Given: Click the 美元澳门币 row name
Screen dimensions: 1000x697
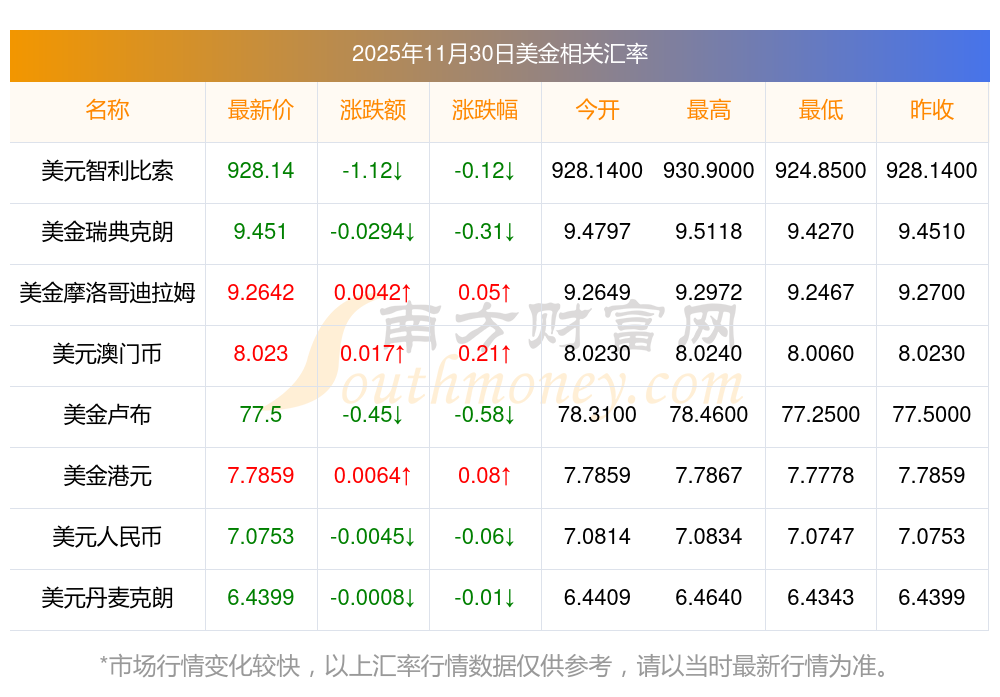Looking at the screenshot, I should point(107,354).
